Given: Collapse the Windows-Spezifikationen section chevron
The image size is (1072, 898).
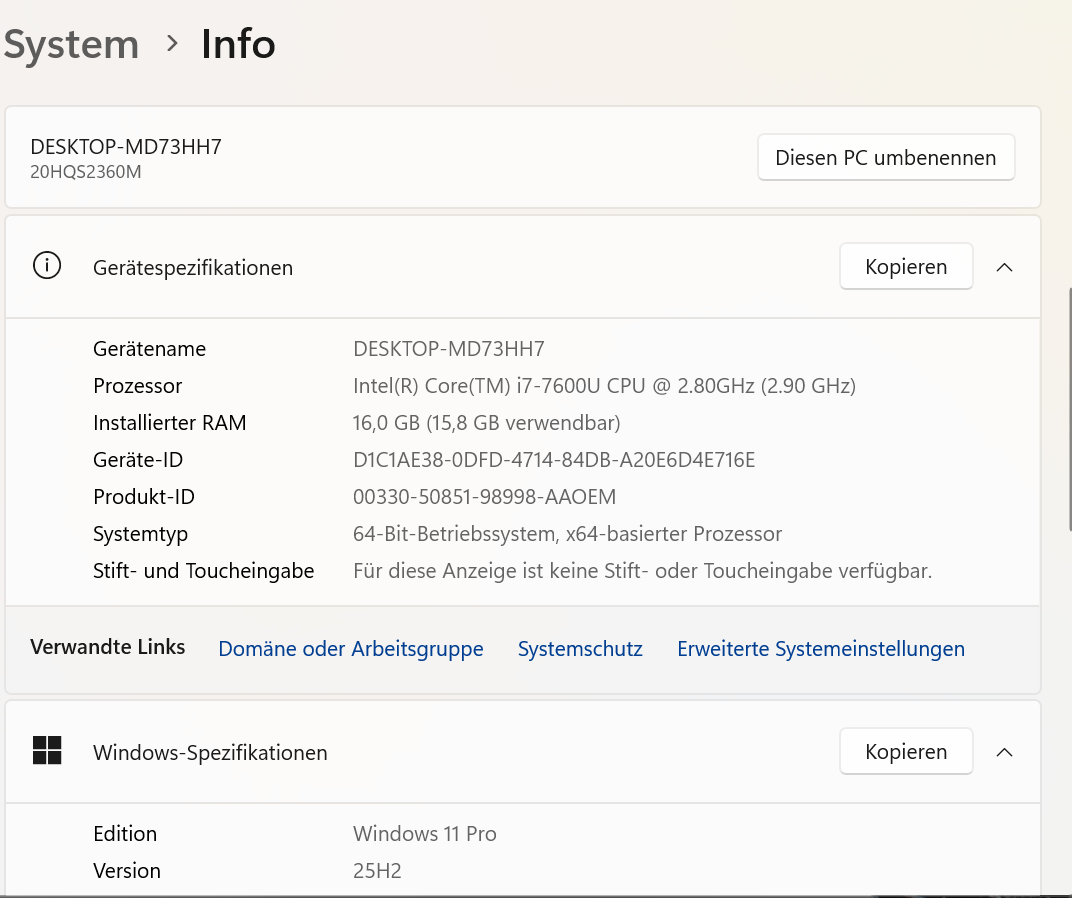Looking at the screenshot, I should pos(1004,752).
